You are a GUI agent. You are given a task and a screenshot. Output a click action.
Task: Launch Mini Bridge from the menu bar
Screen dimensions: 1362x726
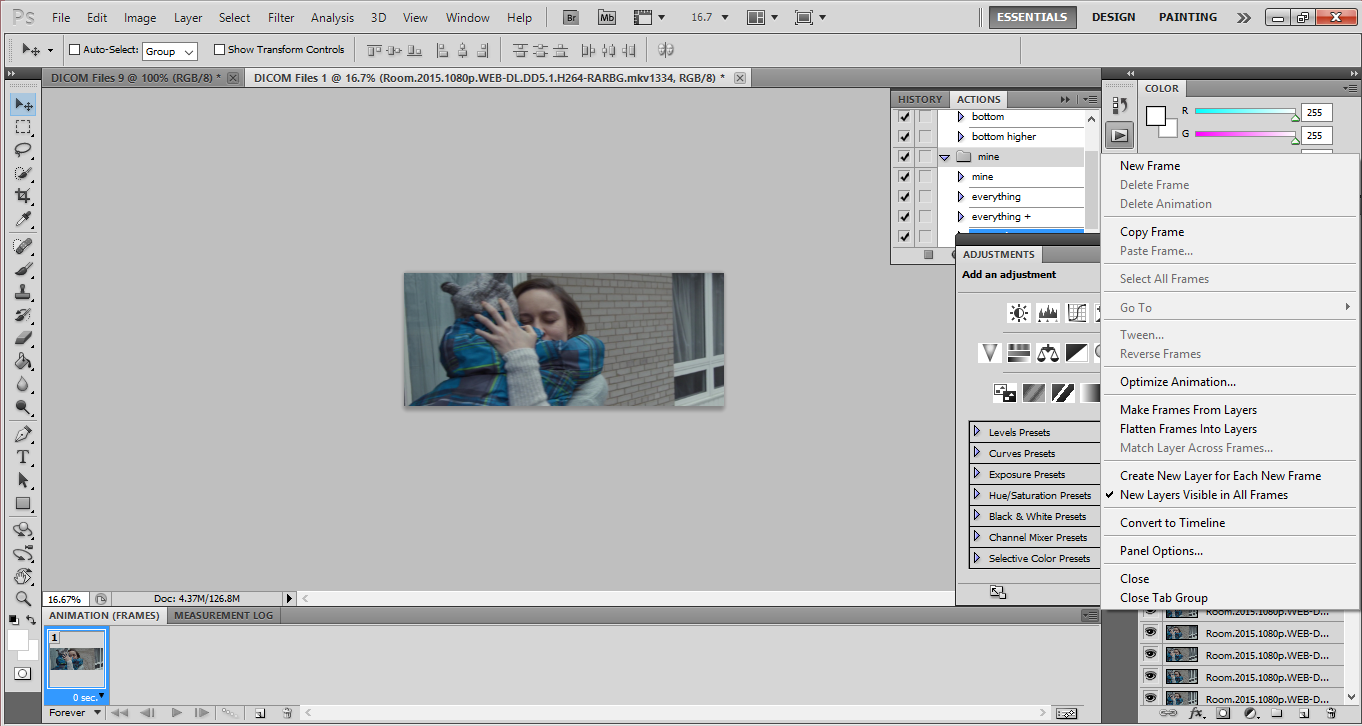[x=607, y=17]
